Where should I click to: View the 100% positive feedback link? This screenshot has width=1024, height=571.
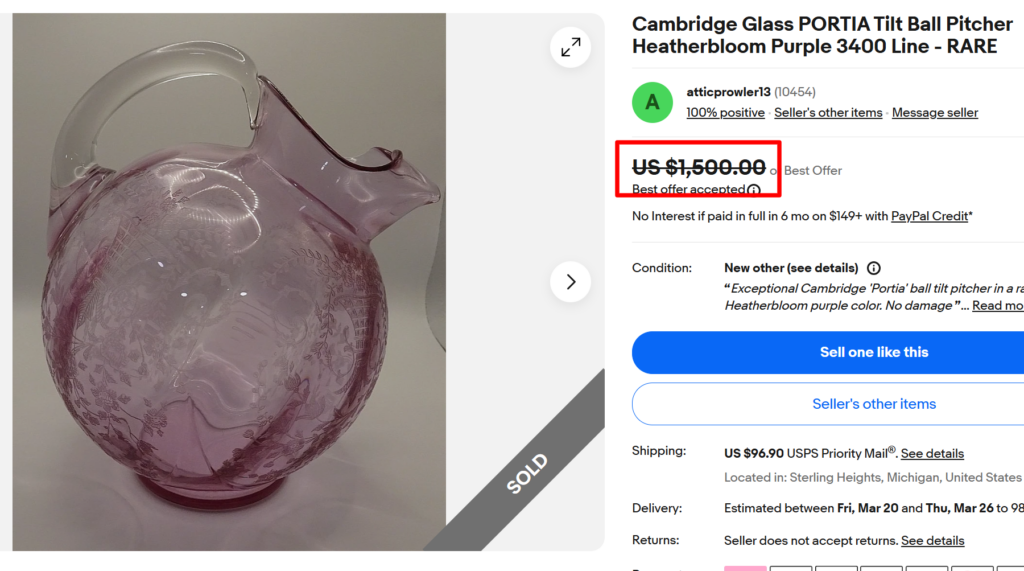[x=725, y=113]
